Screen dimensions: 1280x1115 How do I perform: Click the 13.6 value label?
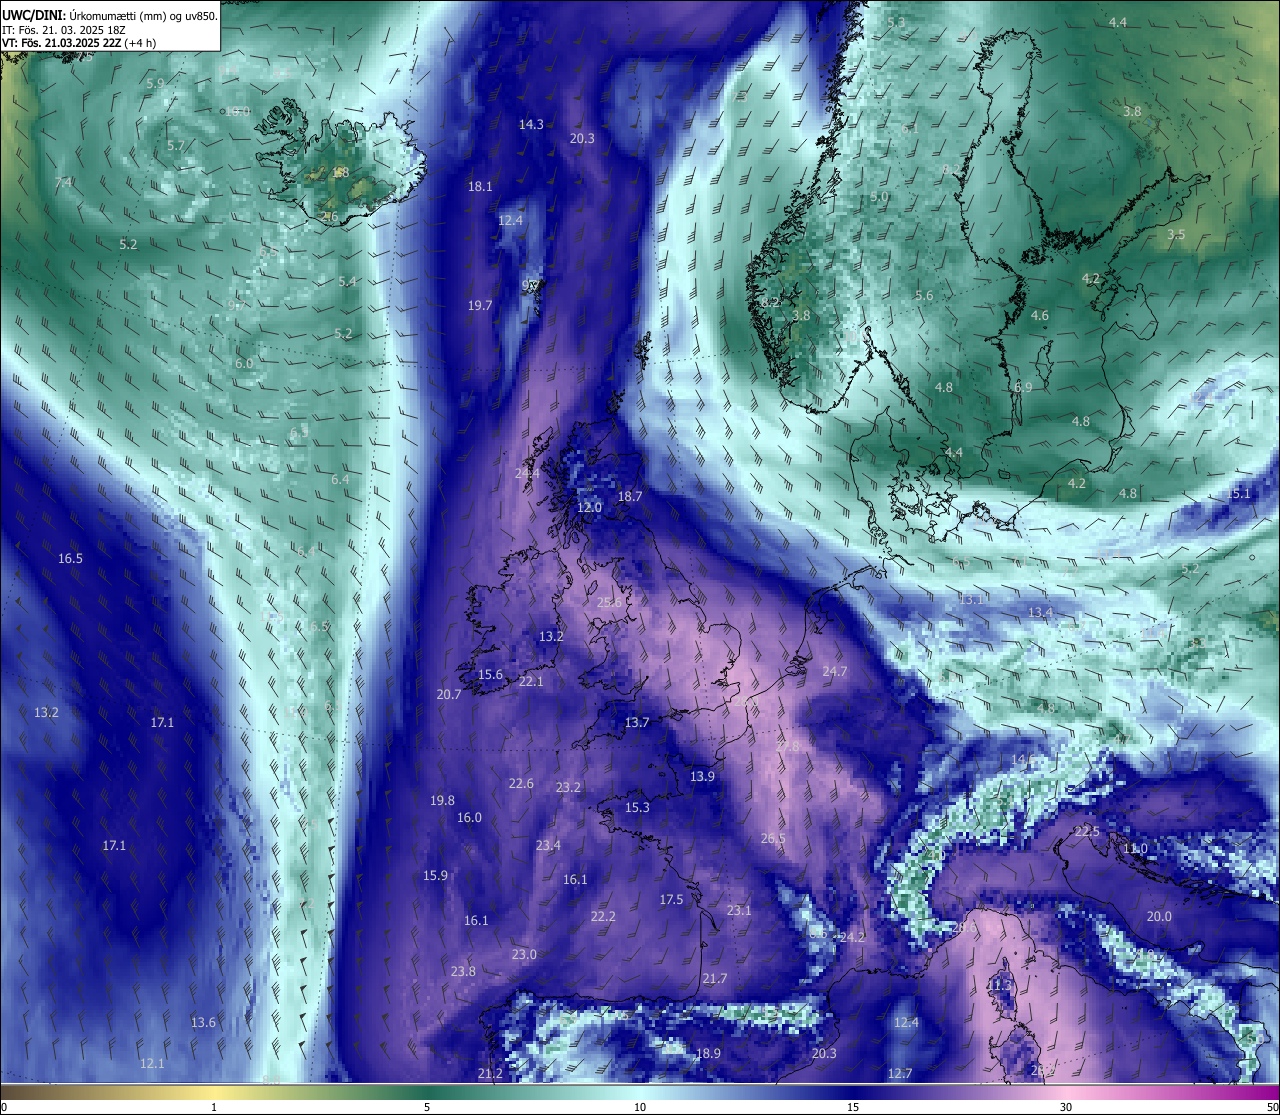(203, 1023)
